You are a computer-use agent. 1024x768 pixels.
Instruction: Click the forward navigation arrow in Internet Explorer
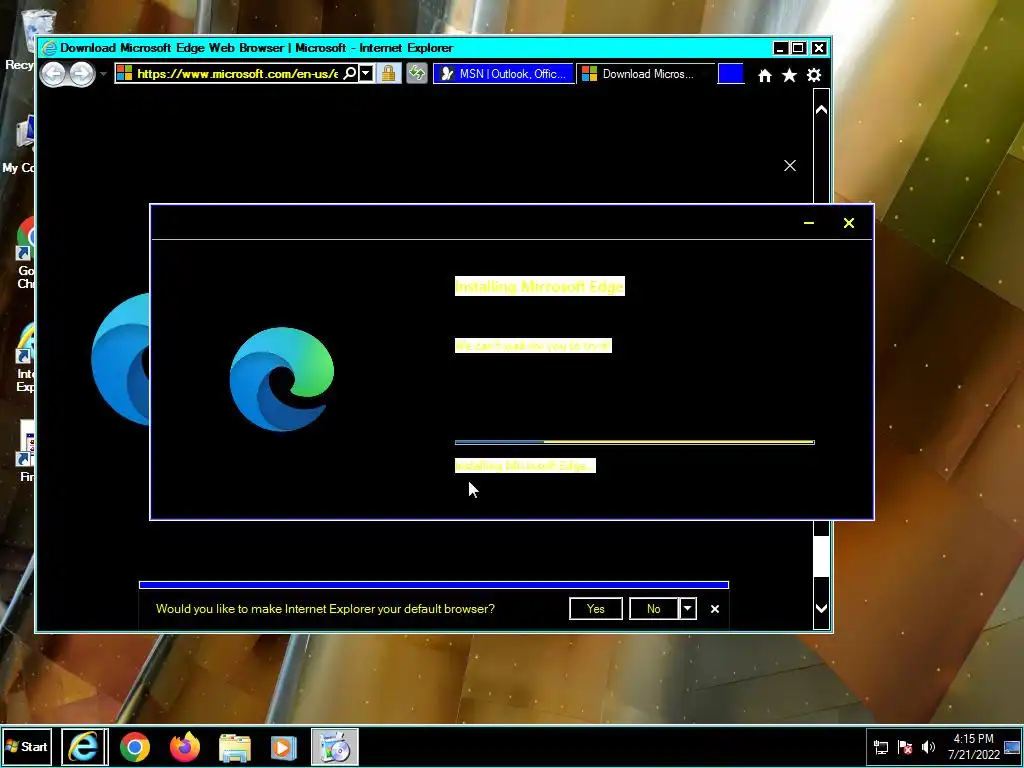pos(82,74)
